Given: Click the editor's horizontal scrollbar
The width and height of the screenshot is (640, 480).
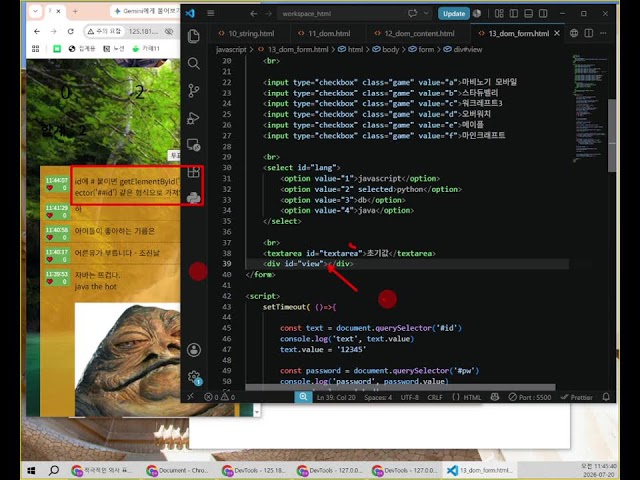Looking at the screenshot, I should 400,387.
